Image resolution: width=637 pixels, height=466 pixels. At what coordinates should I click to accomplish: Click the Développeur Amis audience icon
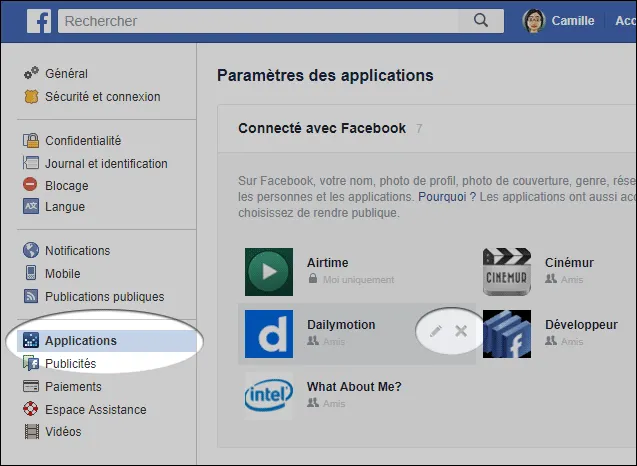pos(550,340)
